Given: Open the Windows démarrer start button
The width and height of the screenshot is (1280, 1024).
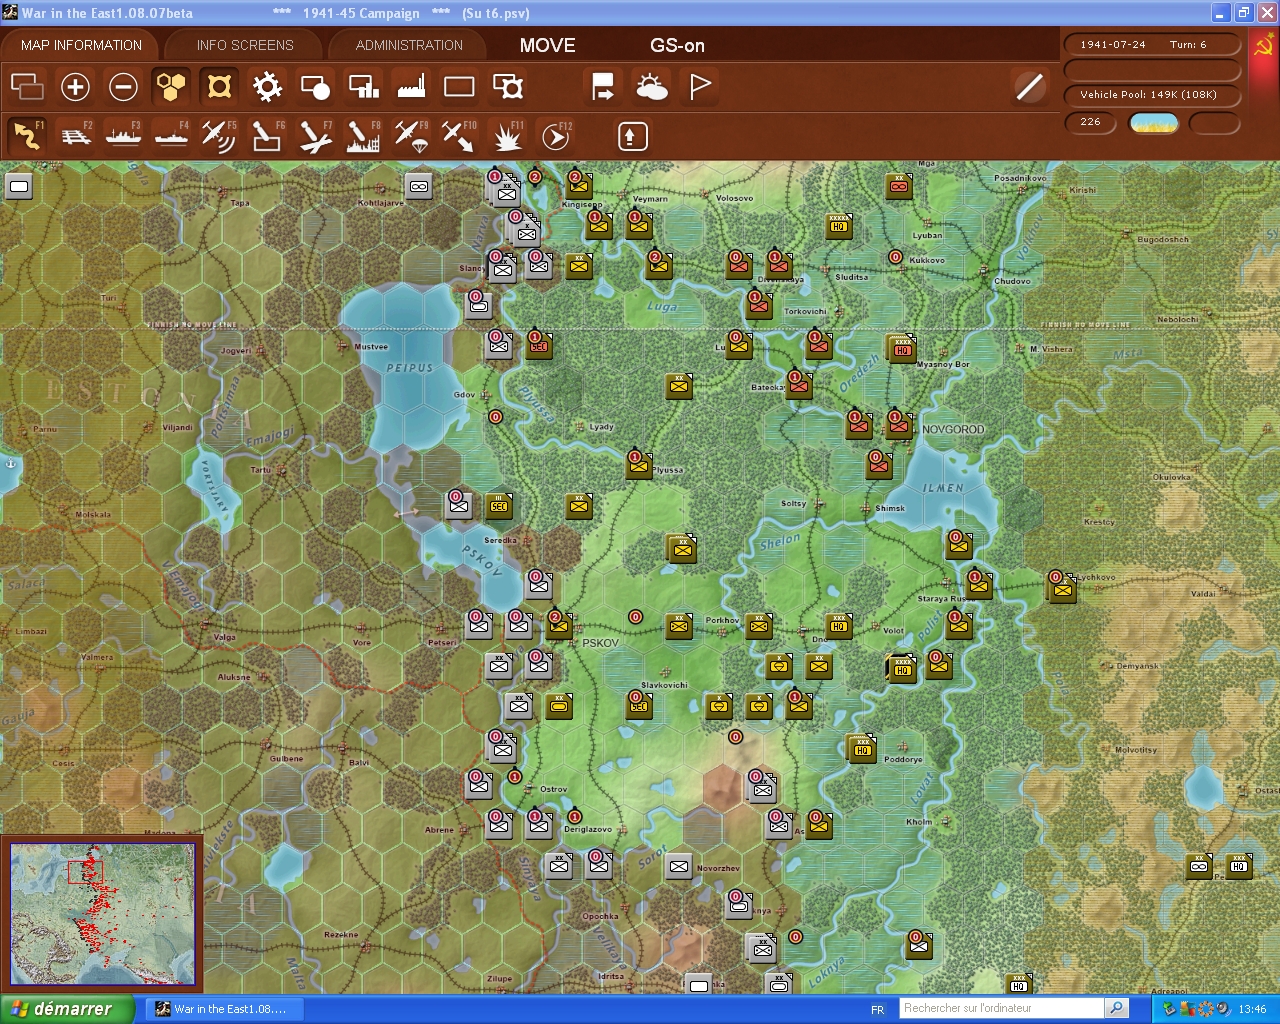Looking at the screenshot, I should click(66, 1009).
